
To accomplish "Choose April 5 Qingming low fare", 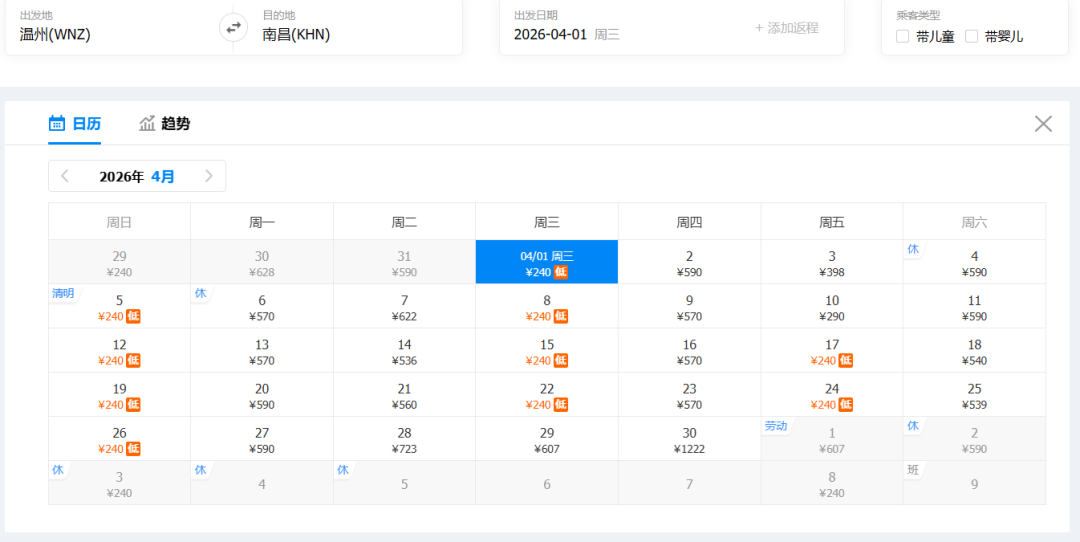I will [119, 308].
